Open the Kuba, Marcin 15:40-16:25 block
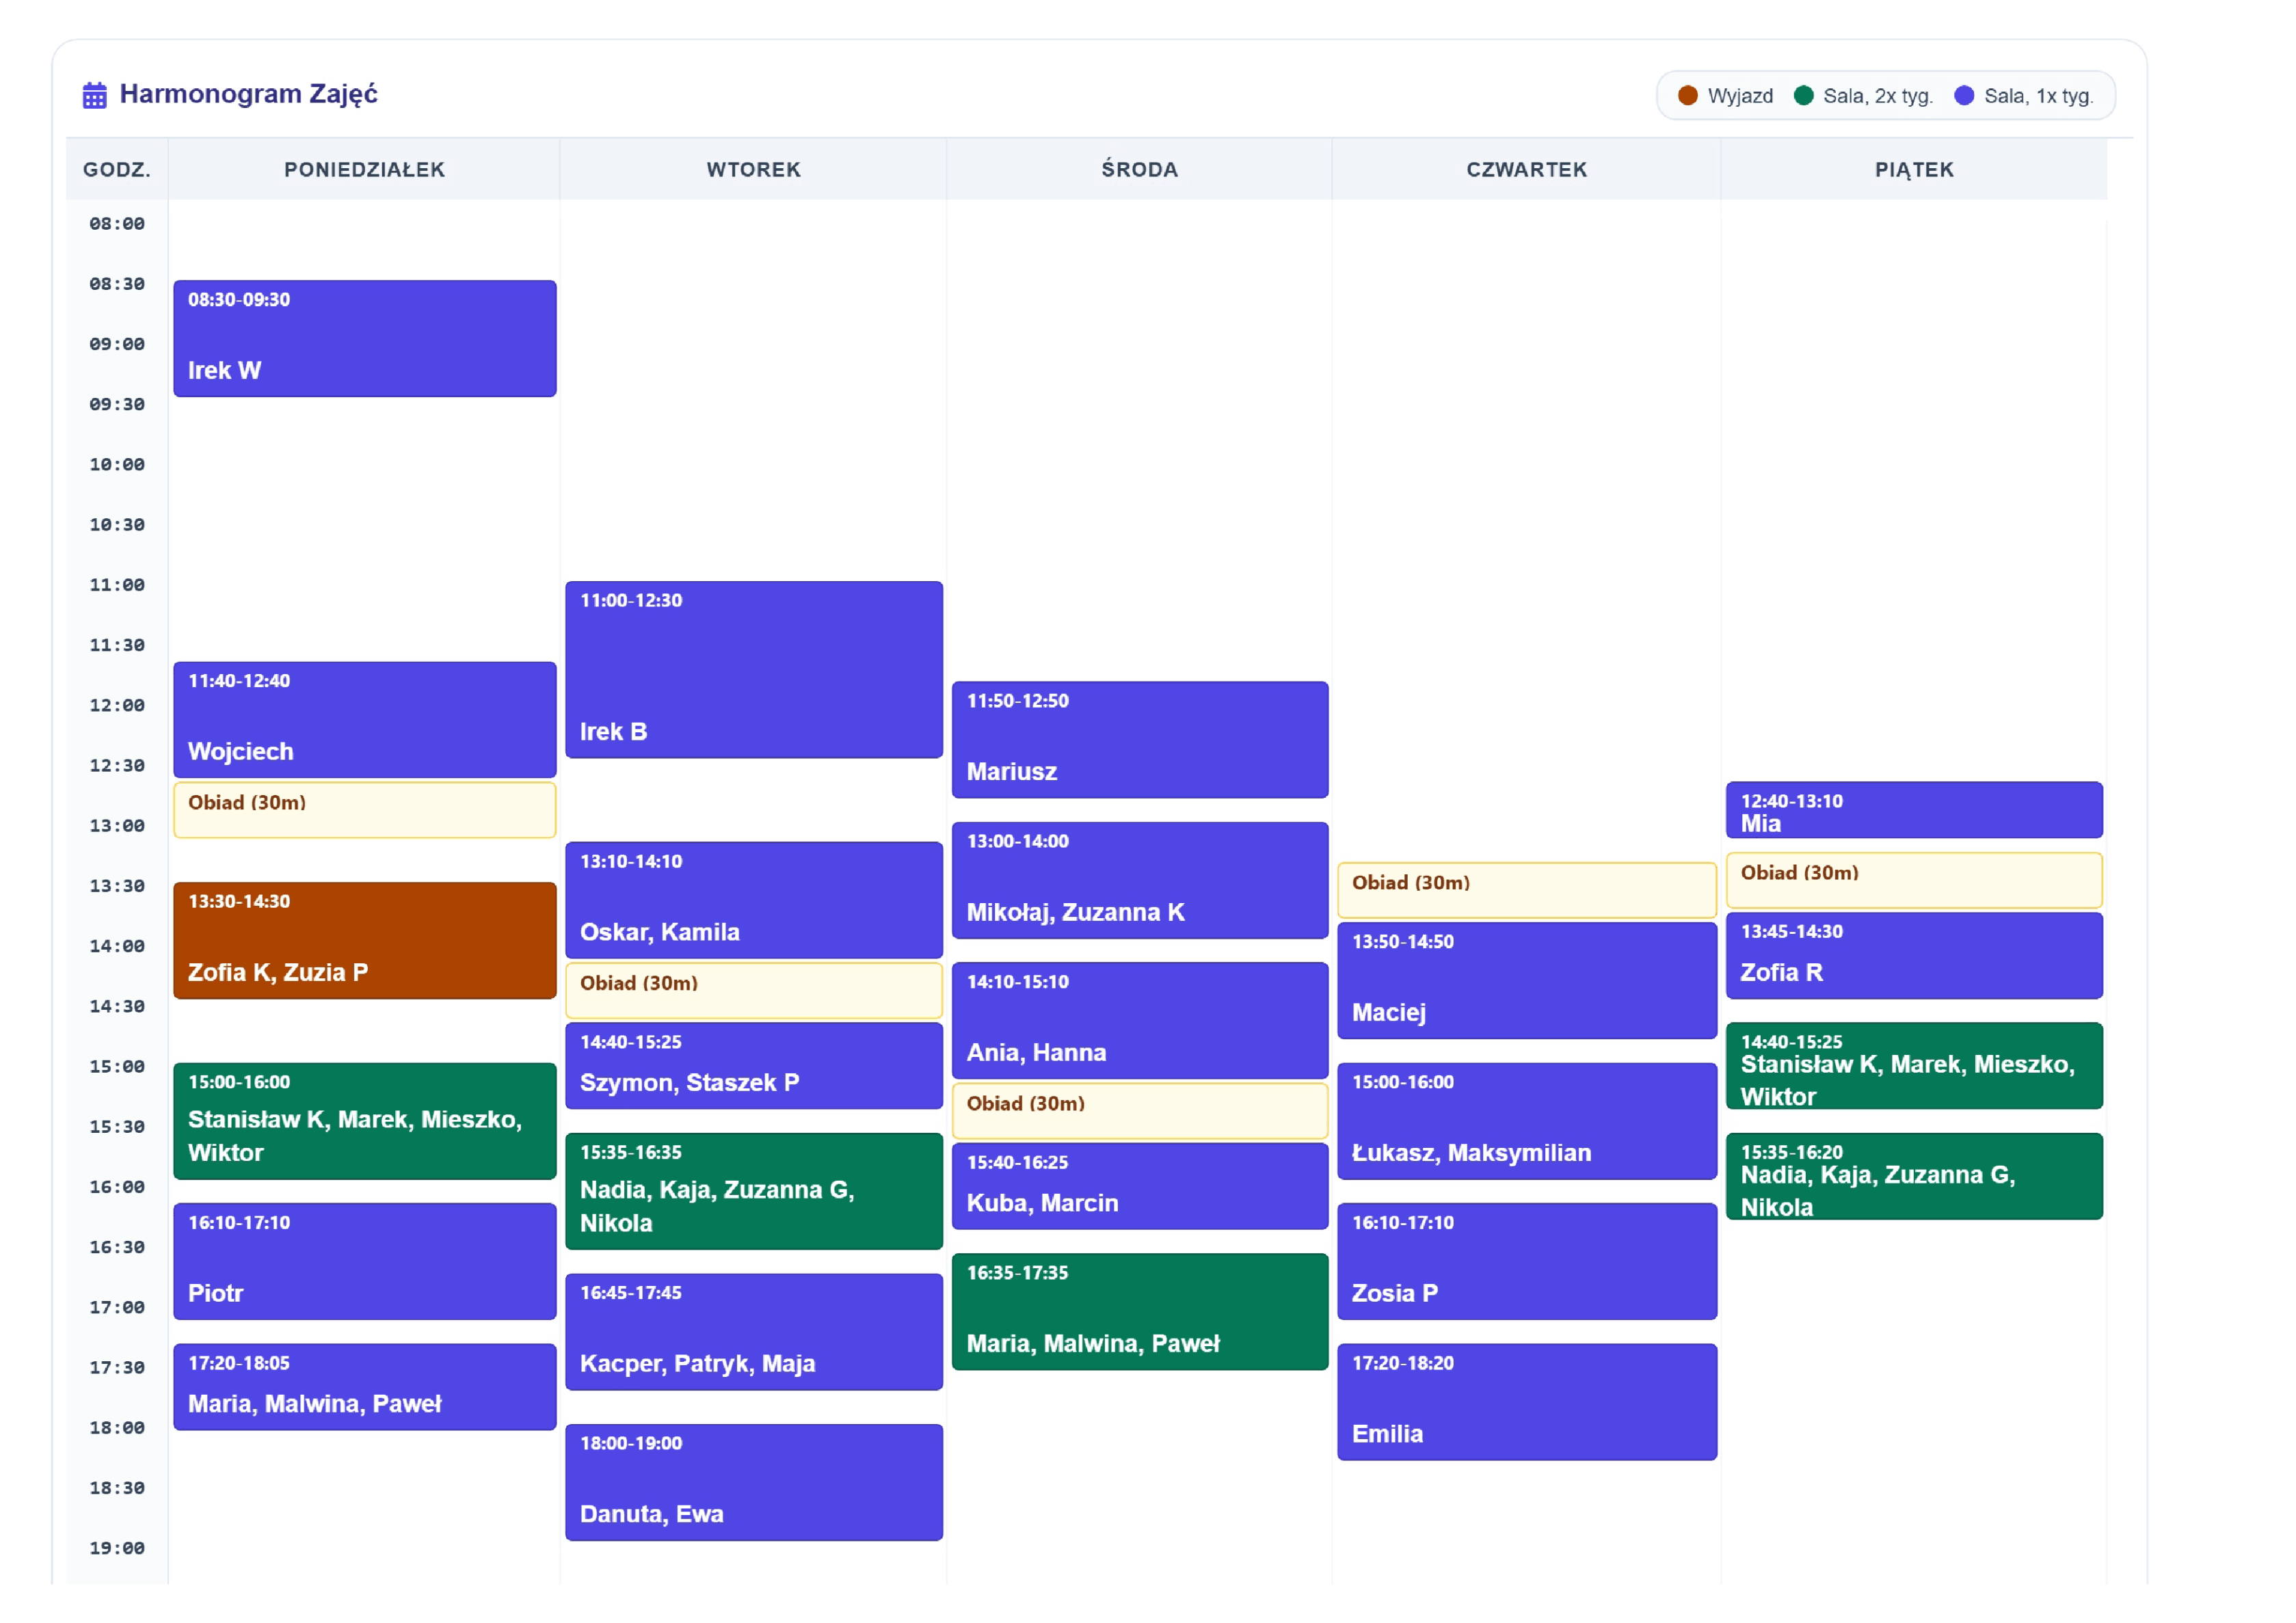This screenshot has width=2296, height=1623. [x=1139, y=1186]
